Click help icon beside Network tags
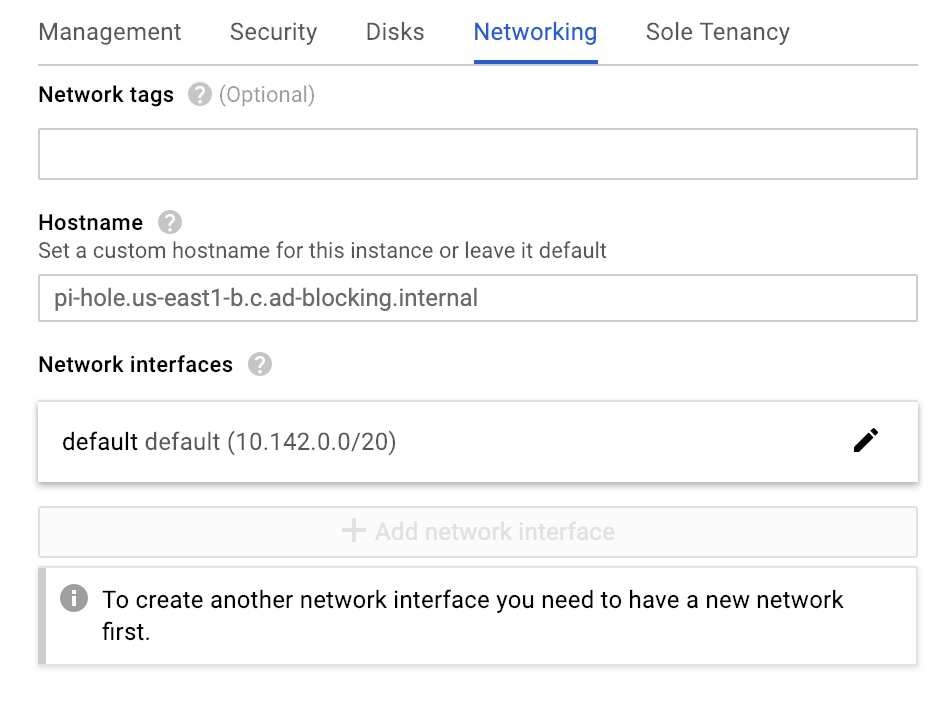952x716 pixels. (200, 95)
